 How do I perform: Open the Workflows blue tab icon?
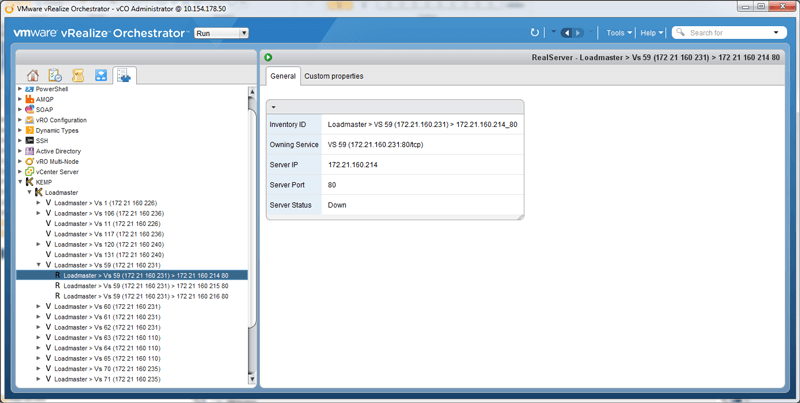(x=101, y=75)
